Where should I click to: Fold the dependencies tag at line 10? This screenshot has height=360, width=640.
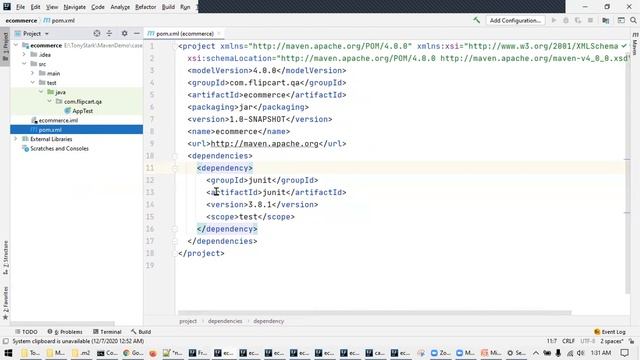[175, 156]
